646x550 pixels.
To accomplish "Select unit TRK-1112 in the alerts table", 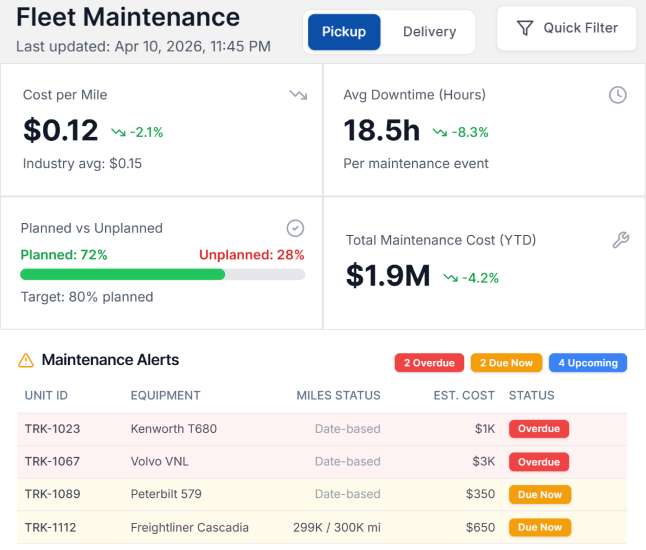I will click(x=50, y=527).
